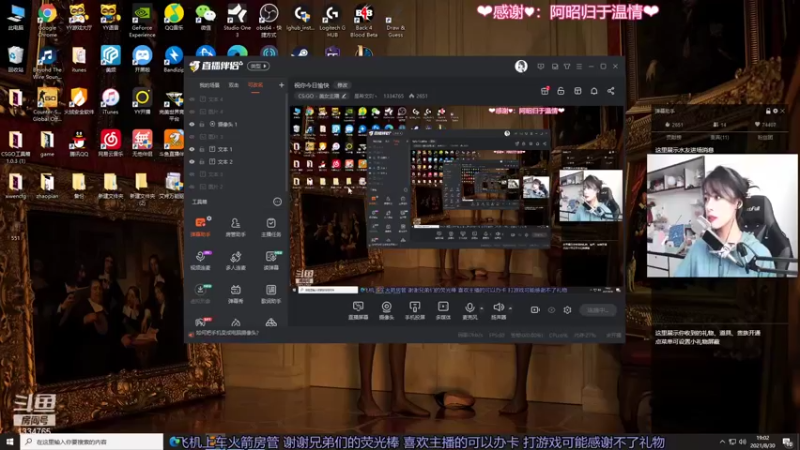Expand the toolbox more-options circle button
800x450 pixels.
[x=277, y=202]
